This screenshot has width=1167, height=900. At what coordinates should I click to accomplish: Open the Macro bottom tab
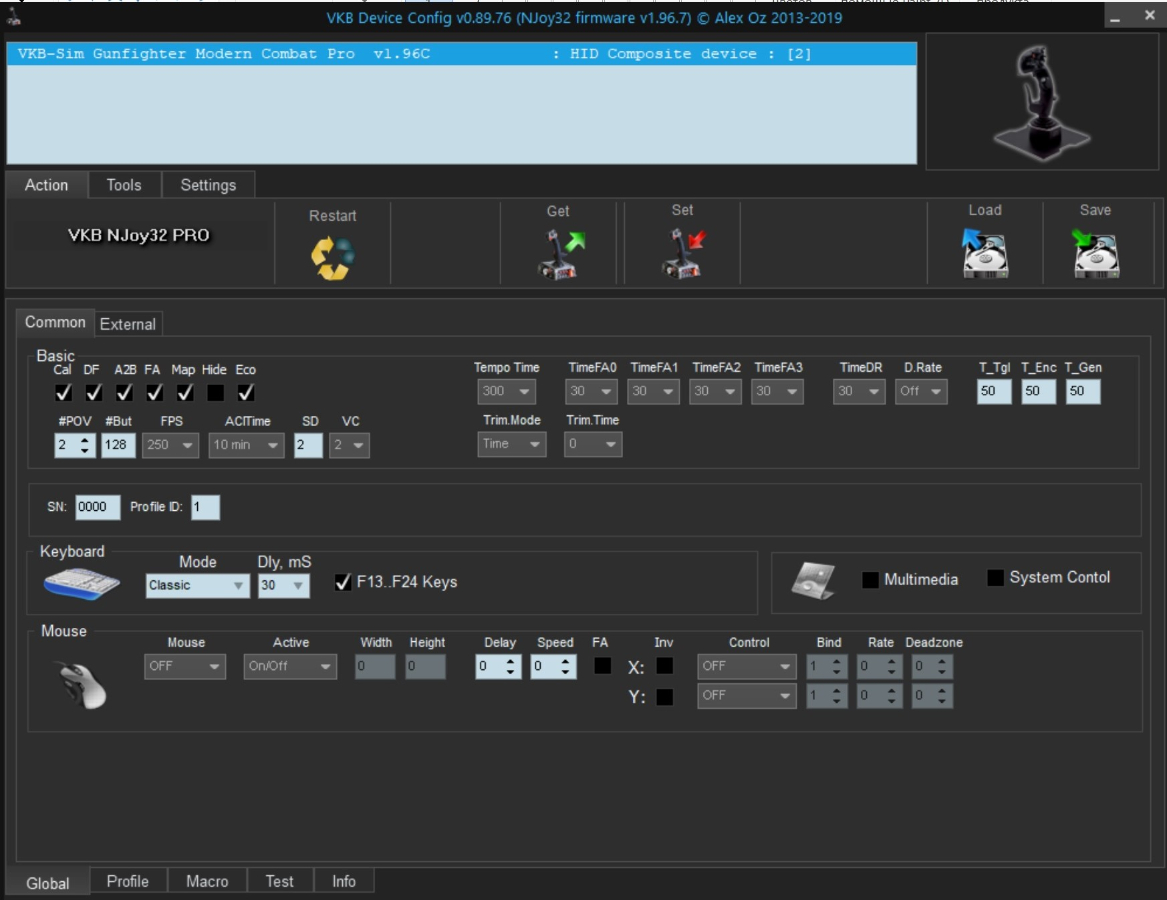tap(208, 881)
